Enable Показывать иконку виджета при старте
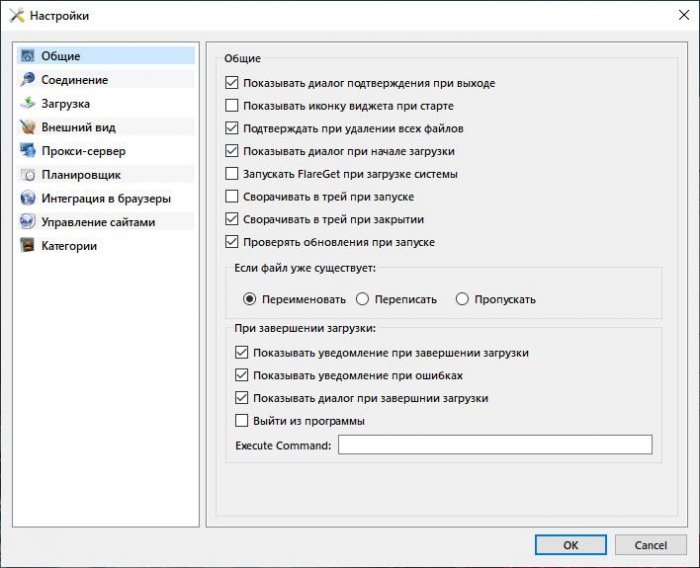700x568 pixels. coord(232,105)
